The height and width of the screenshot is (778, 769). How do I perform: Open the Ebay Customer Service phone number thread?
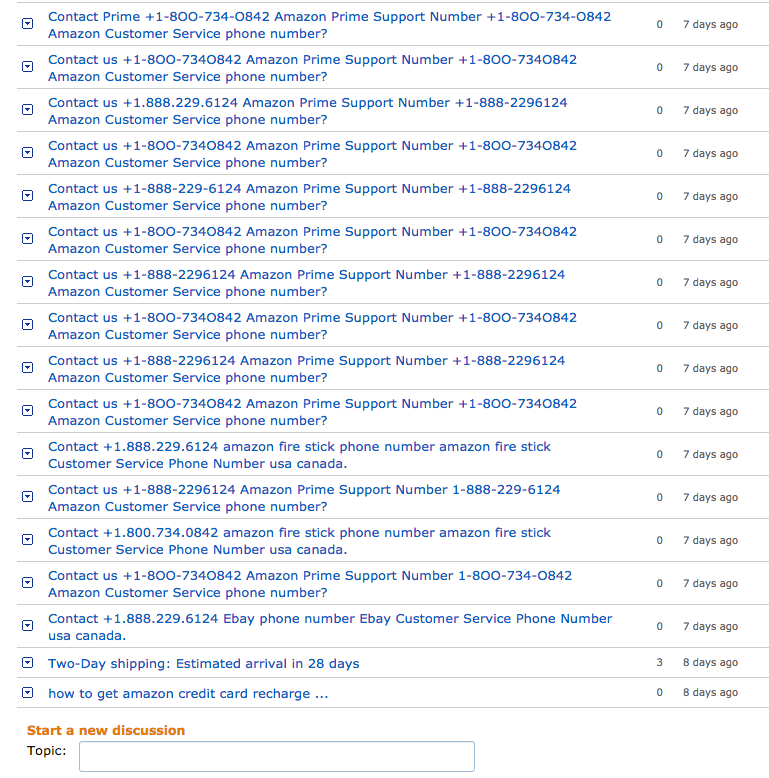(330, 627)
